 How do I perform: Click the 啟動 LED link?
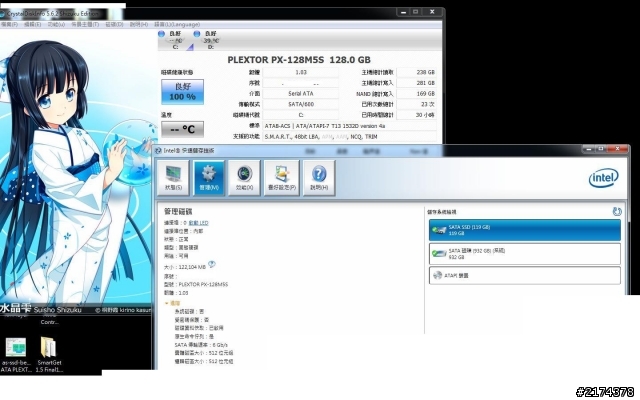(x=198, y=223)
